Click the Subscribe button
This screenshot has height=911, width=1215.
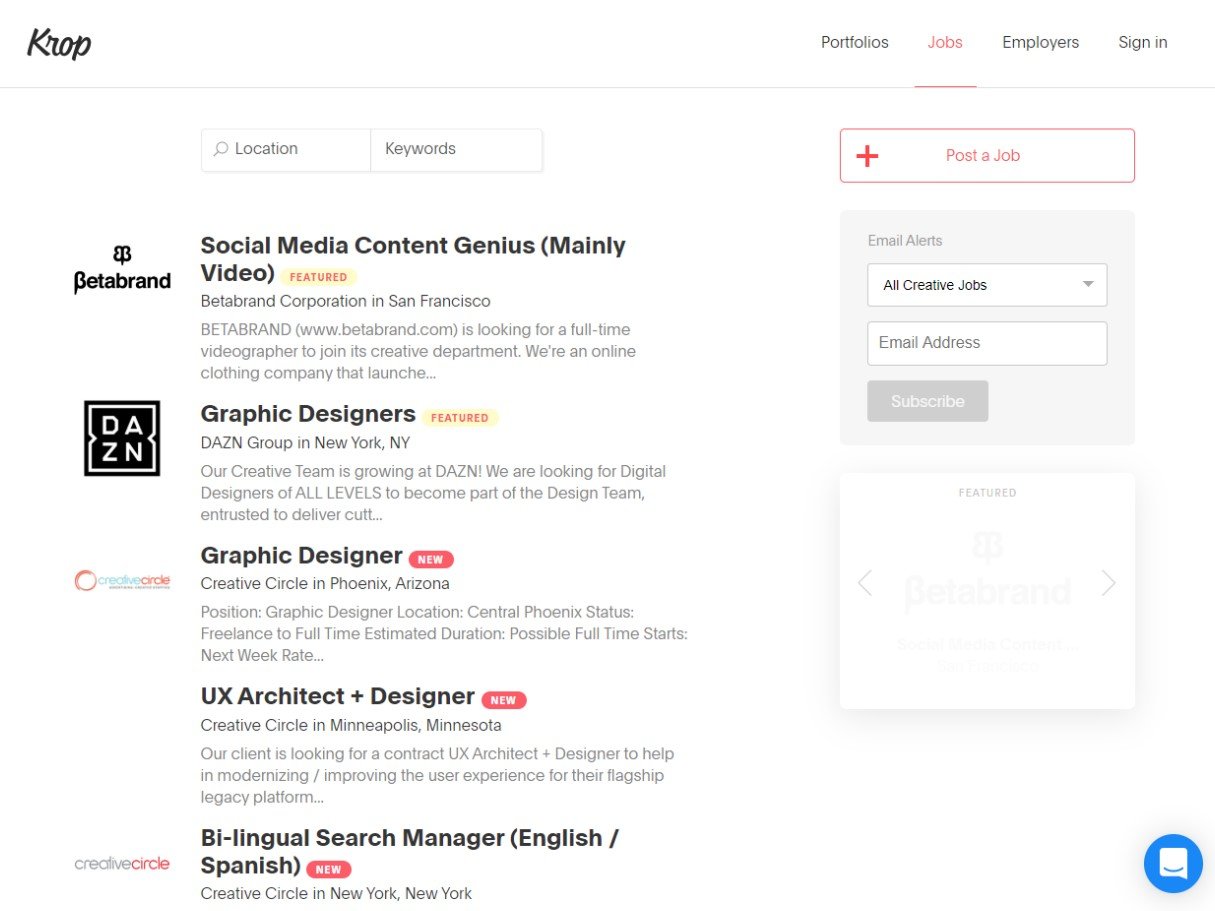(927, 401)
